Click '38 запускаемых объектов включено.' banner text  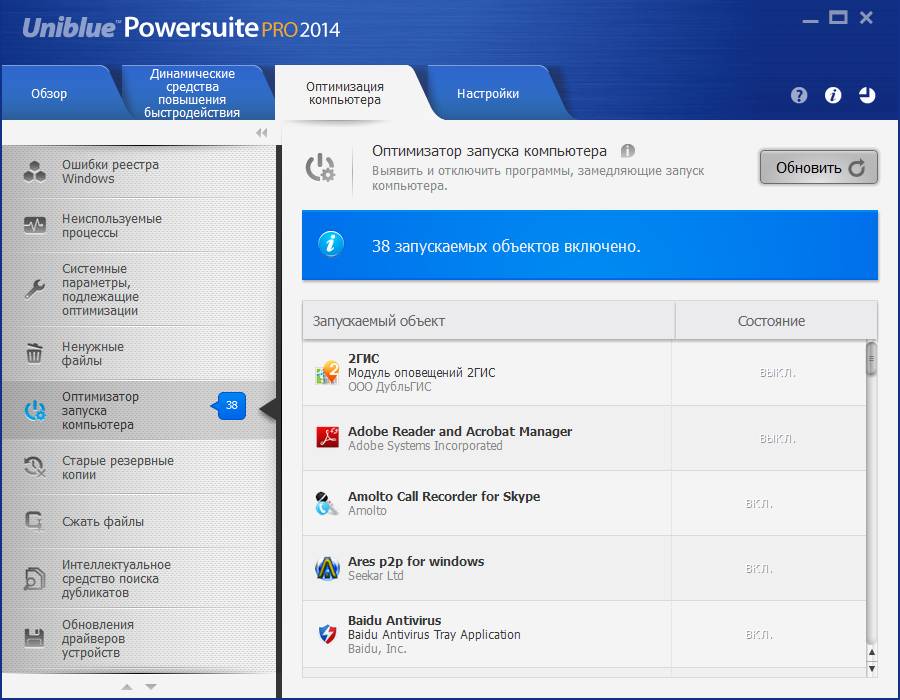point(506,246)
